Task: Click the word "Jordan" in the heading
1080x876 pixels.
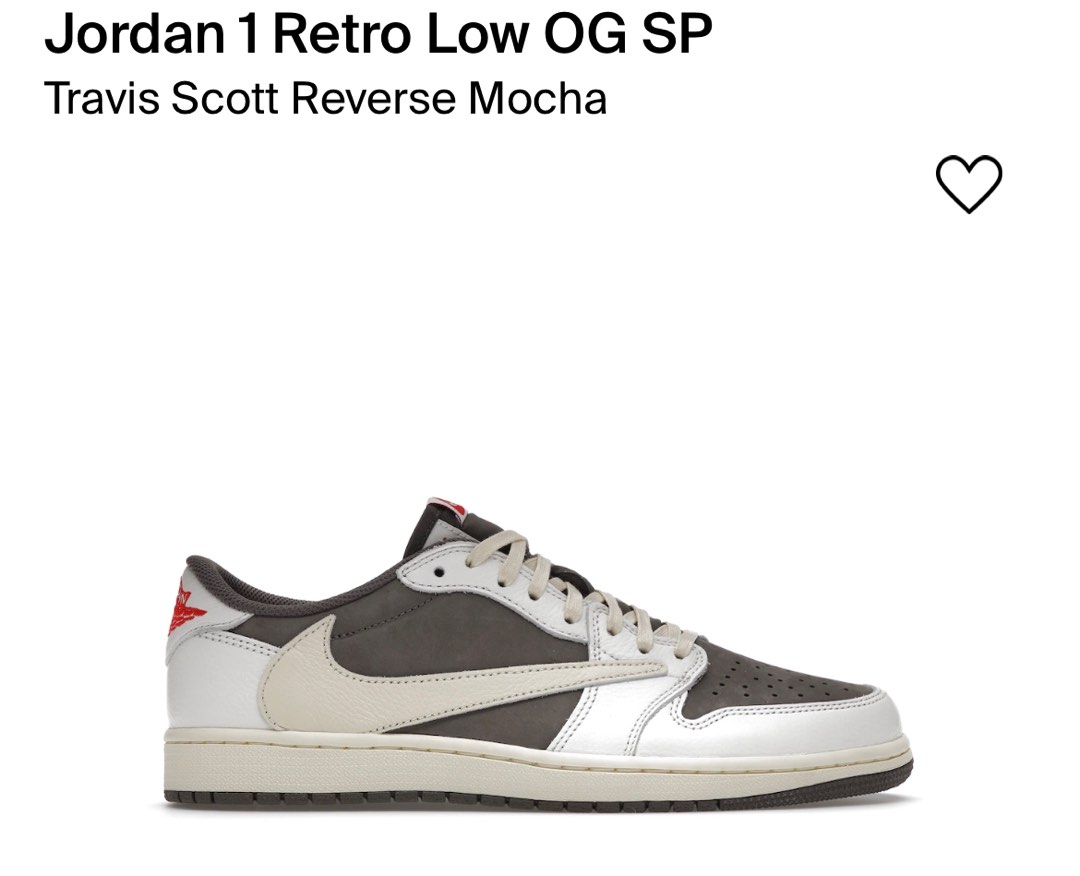Action: 135,33
